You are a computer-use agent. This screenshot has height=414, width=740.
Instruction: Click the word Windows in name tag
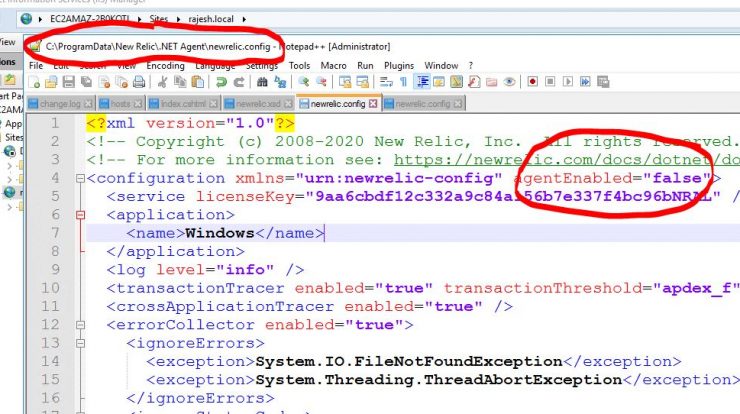pyautogui.click(x=219, y=233)
